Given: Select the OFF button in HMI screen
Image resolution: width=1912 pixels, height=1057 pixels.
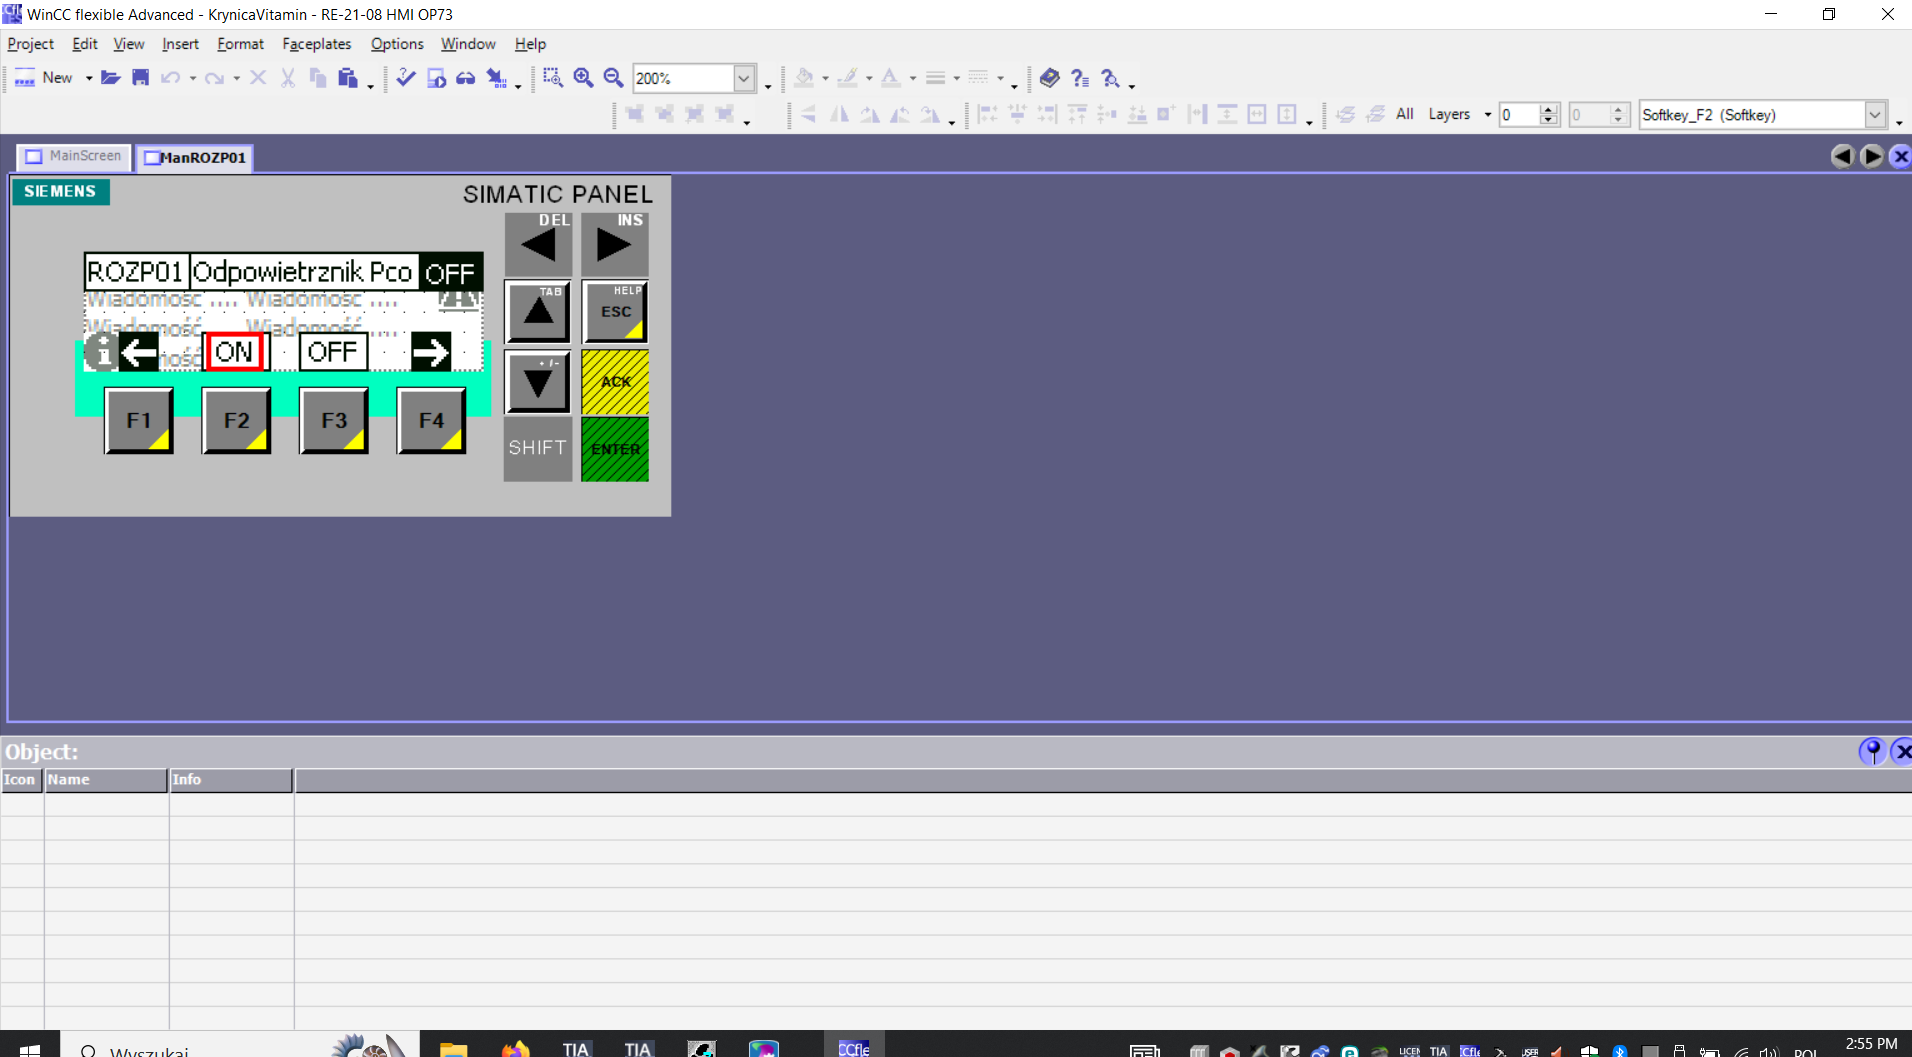Looking at the screenshot, I should click(333, 352).
